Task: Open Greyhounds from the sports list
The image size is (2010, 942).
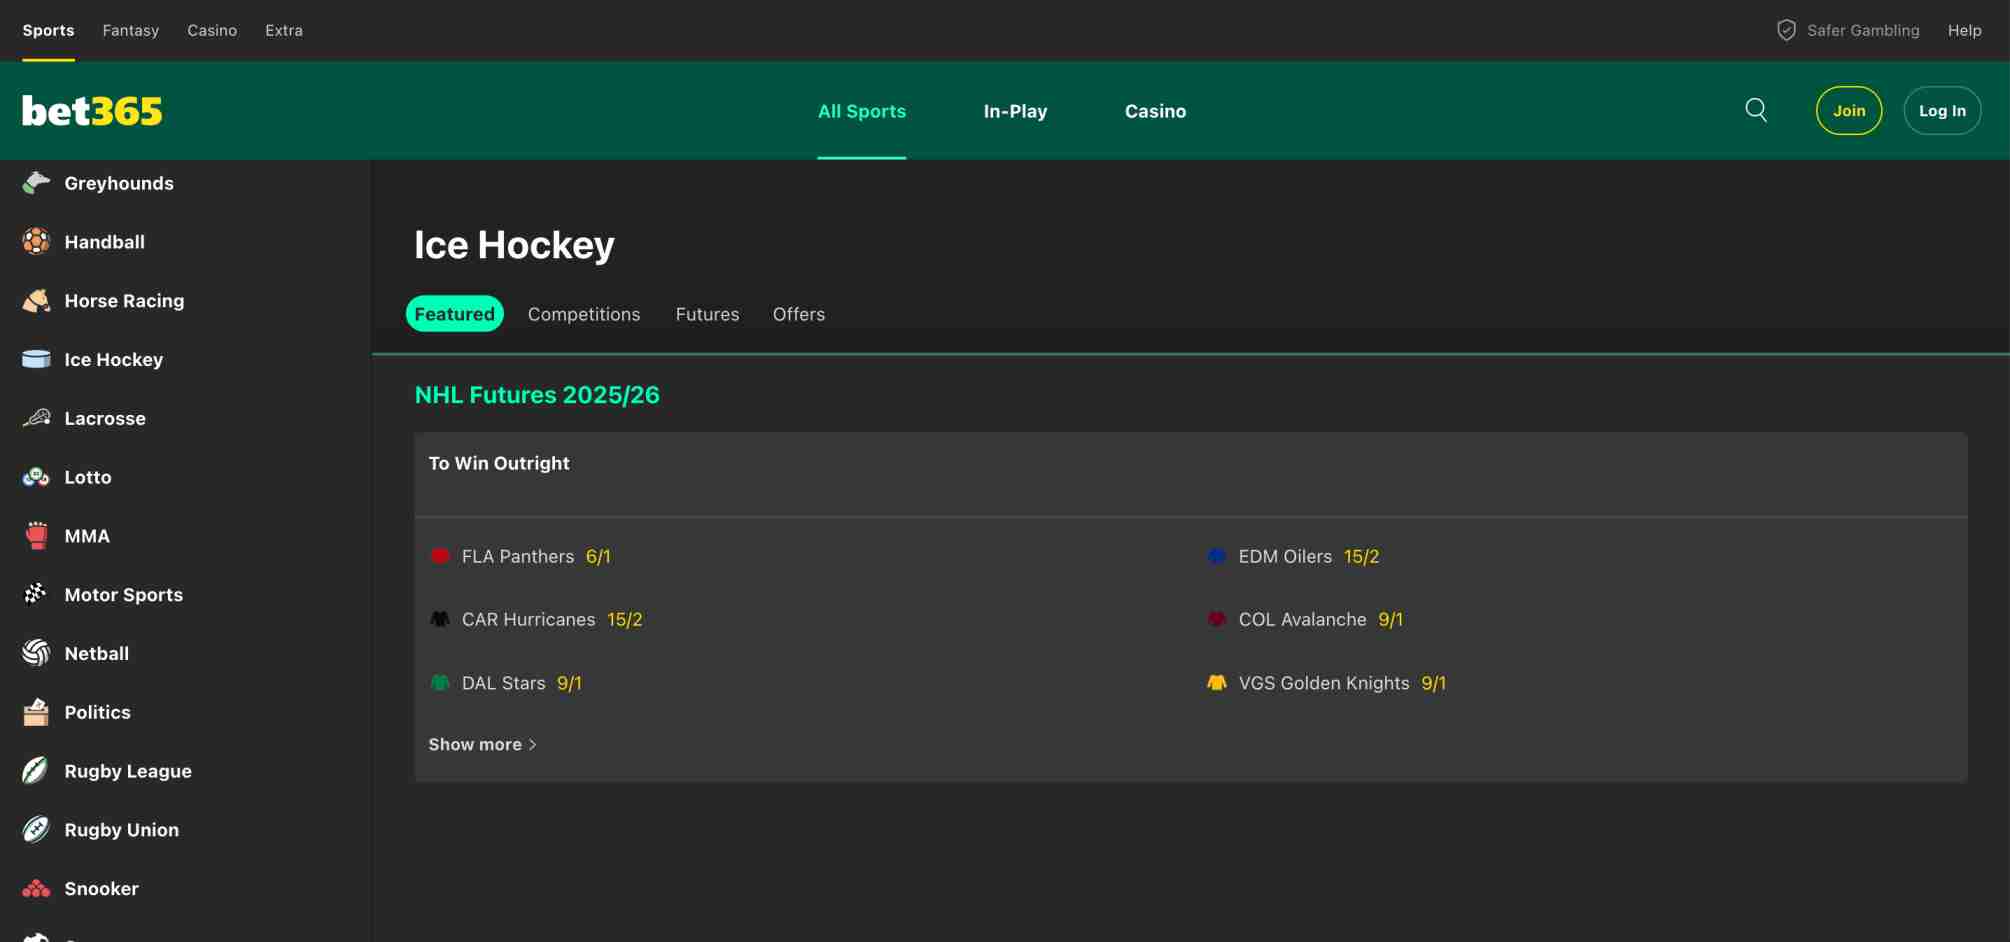Action: click(x=119, y=183)
